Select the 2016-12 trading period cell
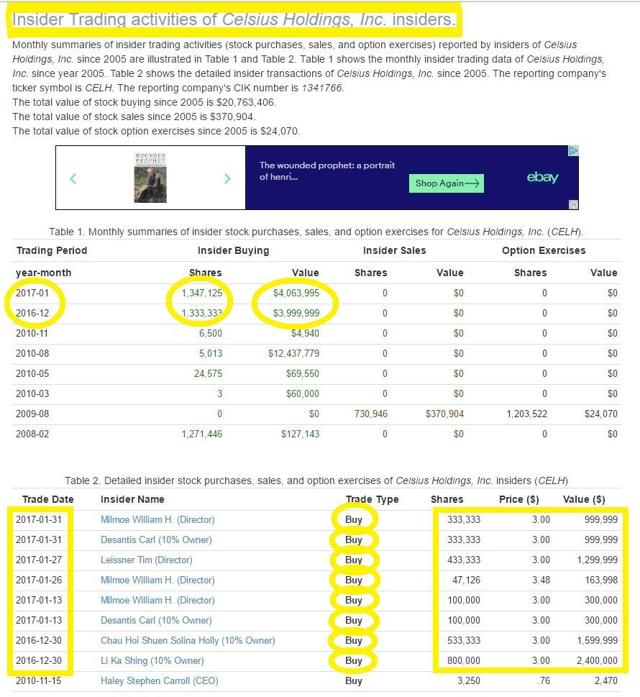Screen dimensions: 640x697 point(32,313)
